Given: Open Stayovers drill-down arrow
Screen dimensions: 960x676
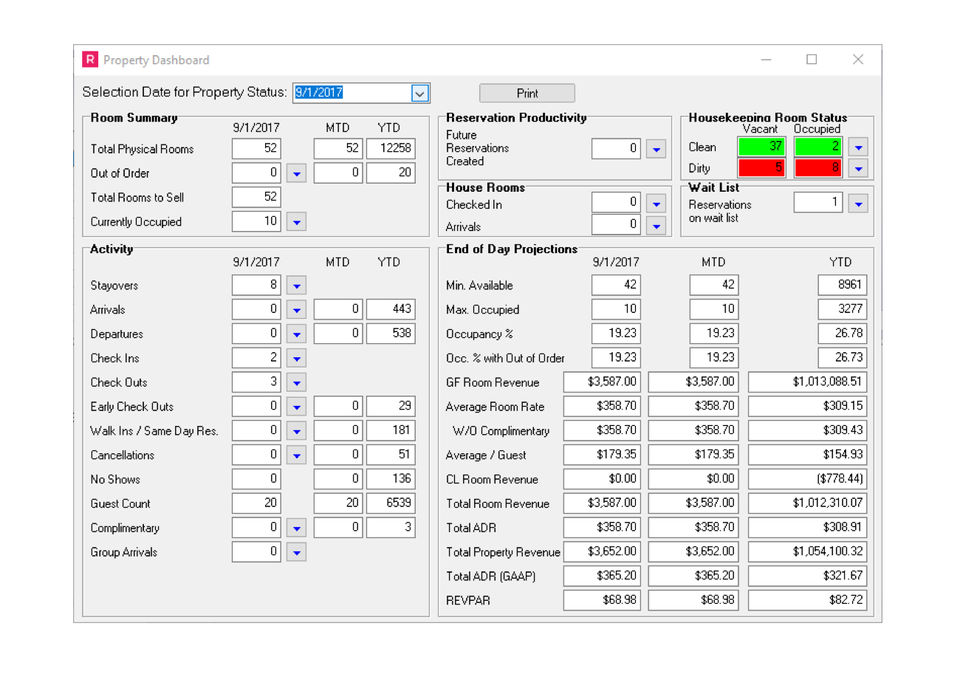Looking at the screenshot, I should (x=296, y=285).
